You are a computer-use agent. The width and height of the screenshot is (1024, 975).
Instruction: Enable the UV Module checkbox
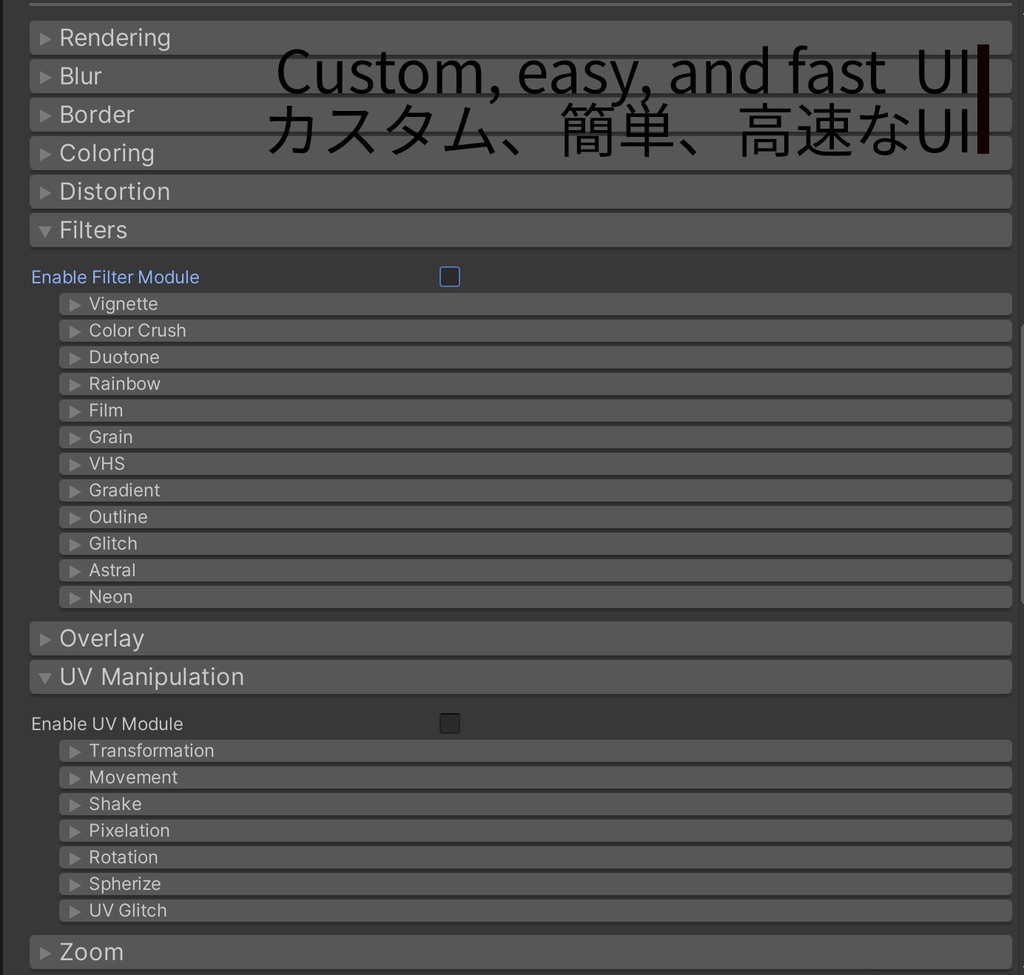[x=449, y=723]
